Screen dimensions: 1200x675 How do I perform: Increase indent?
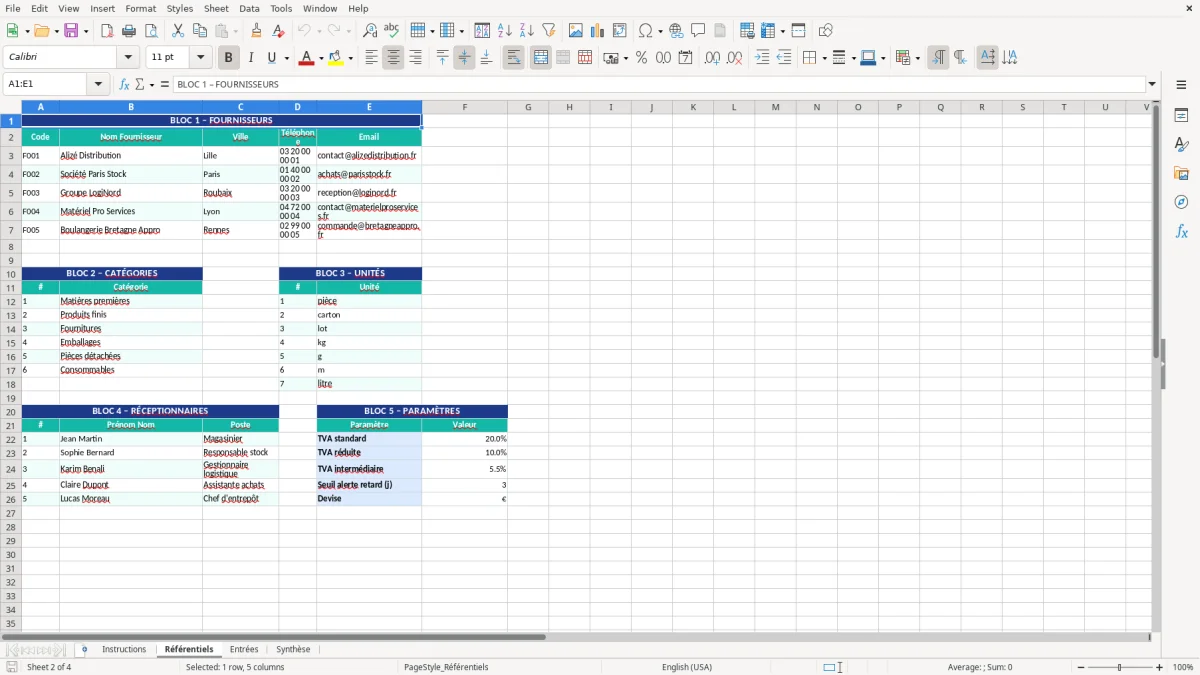click(x=762, y=58)
